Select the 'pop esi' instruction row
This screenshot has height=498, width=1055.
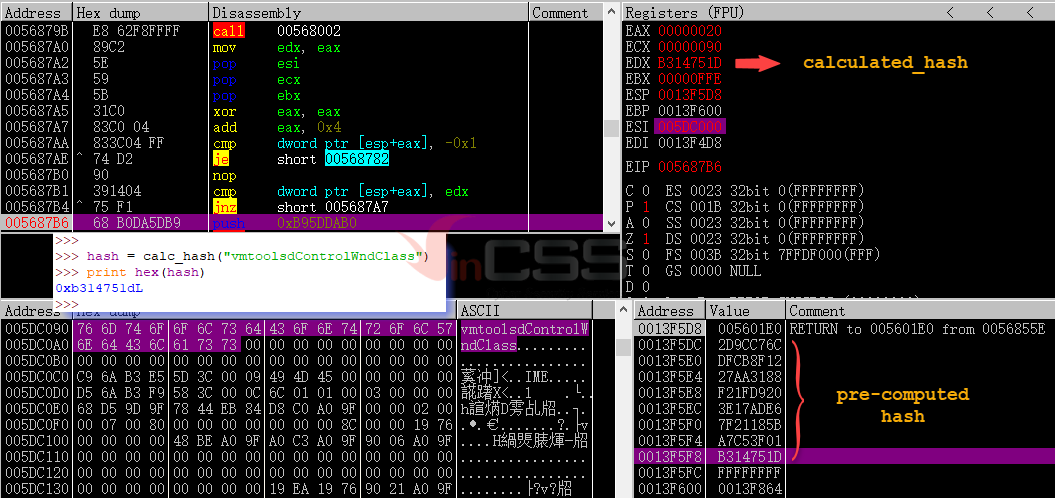[301, 64]
